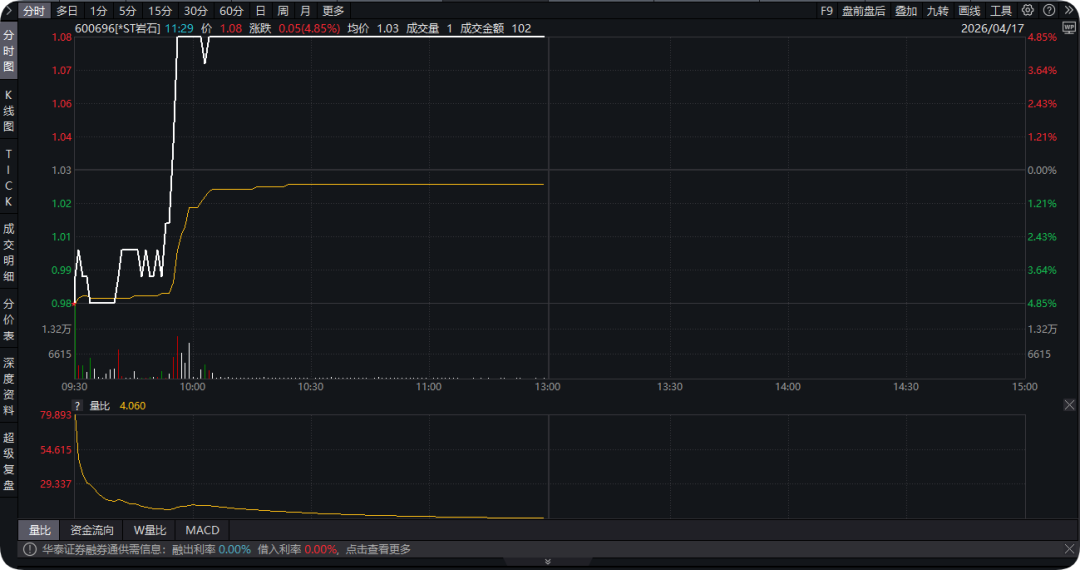Open the 工具 tools menu

tap(1001, 10)
